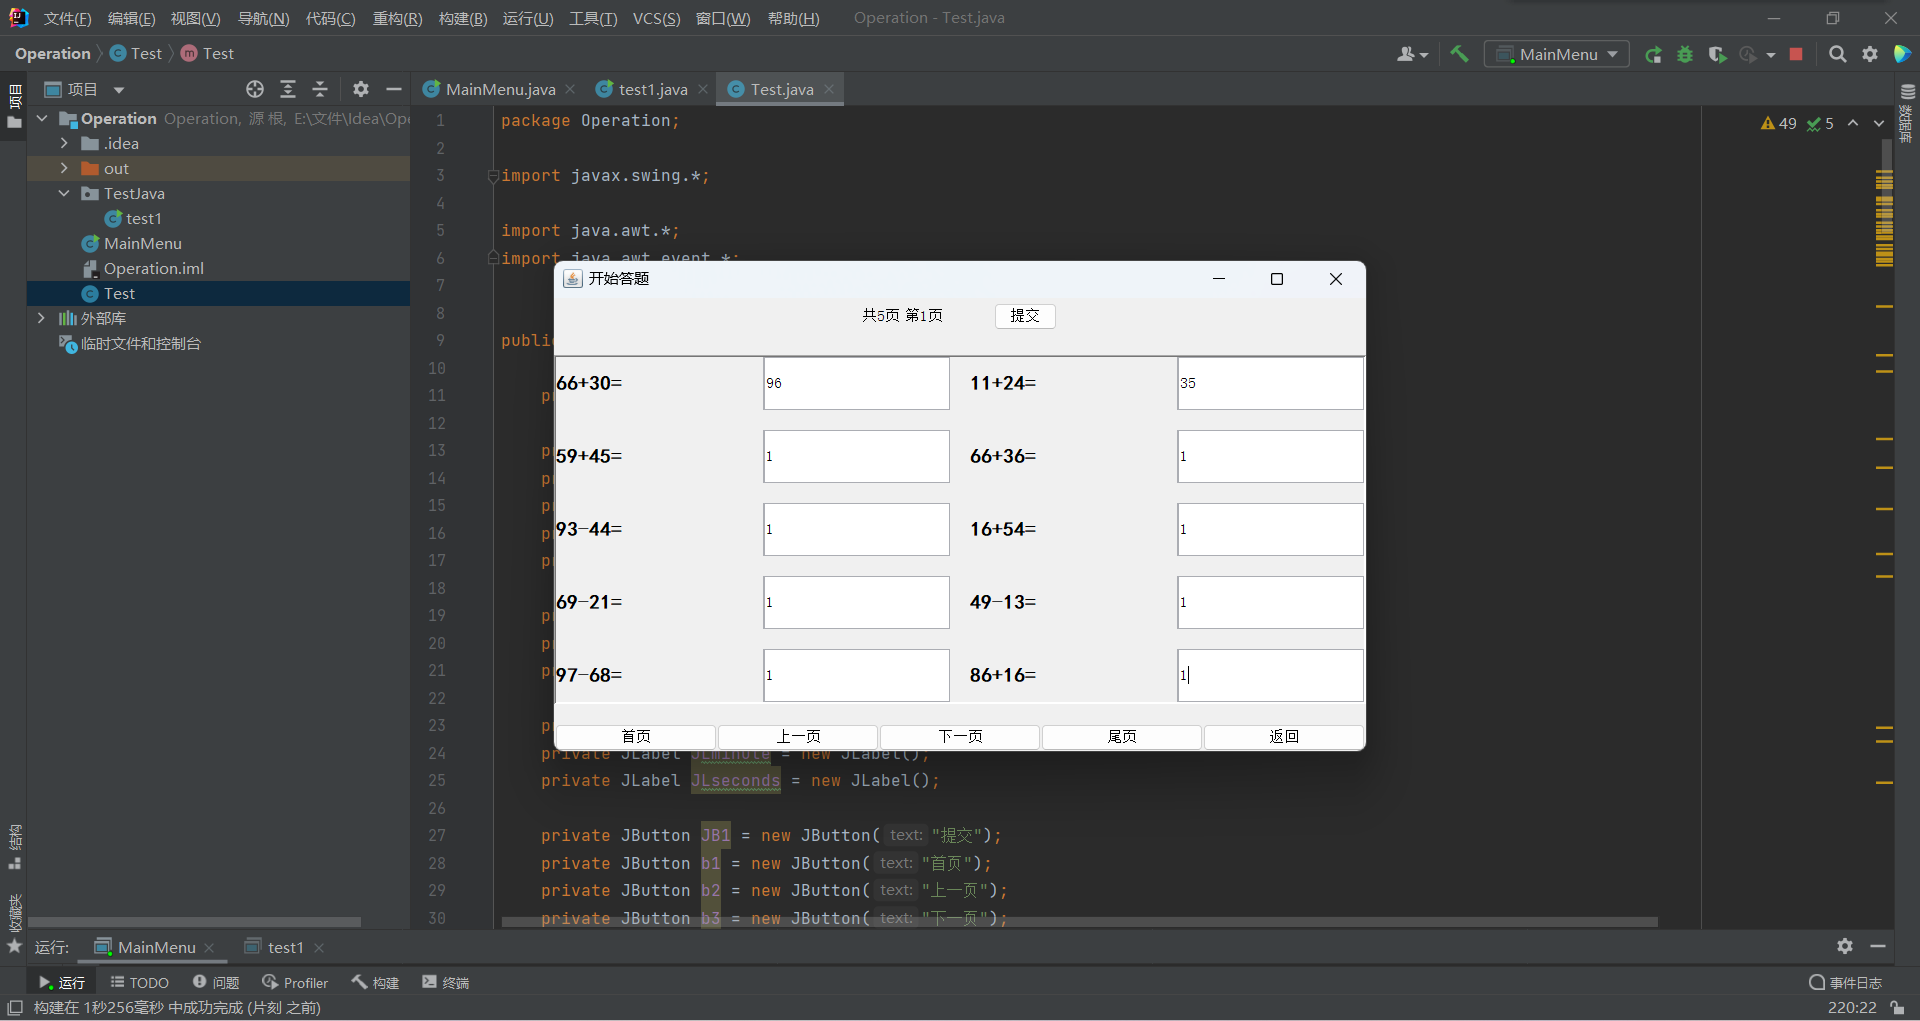Click 尾页 last page button
The height and width of the screenshot is (1021, 1920).
coord(1122,737)
